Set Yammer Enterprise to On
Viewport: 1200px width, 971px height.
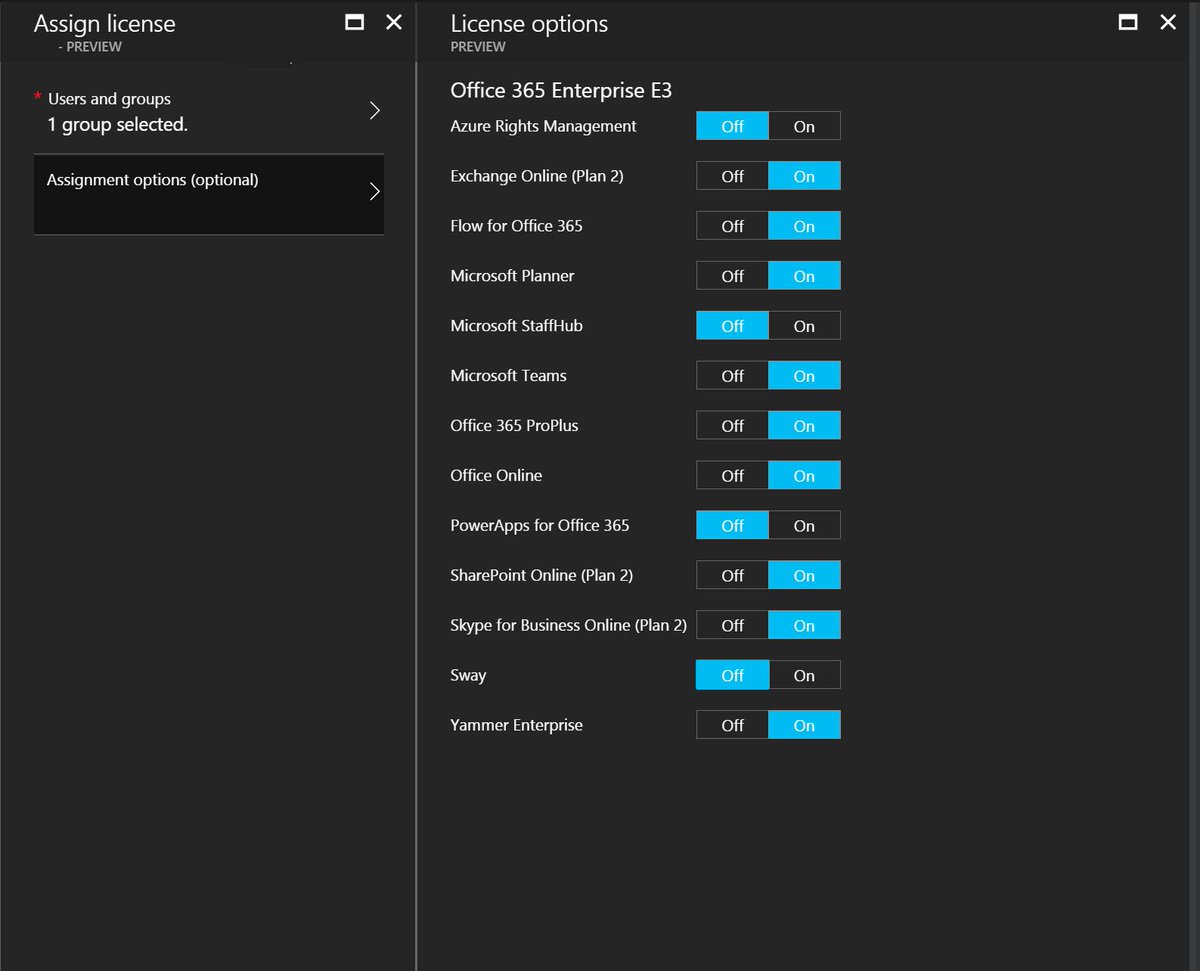click(x=805, y=726)
